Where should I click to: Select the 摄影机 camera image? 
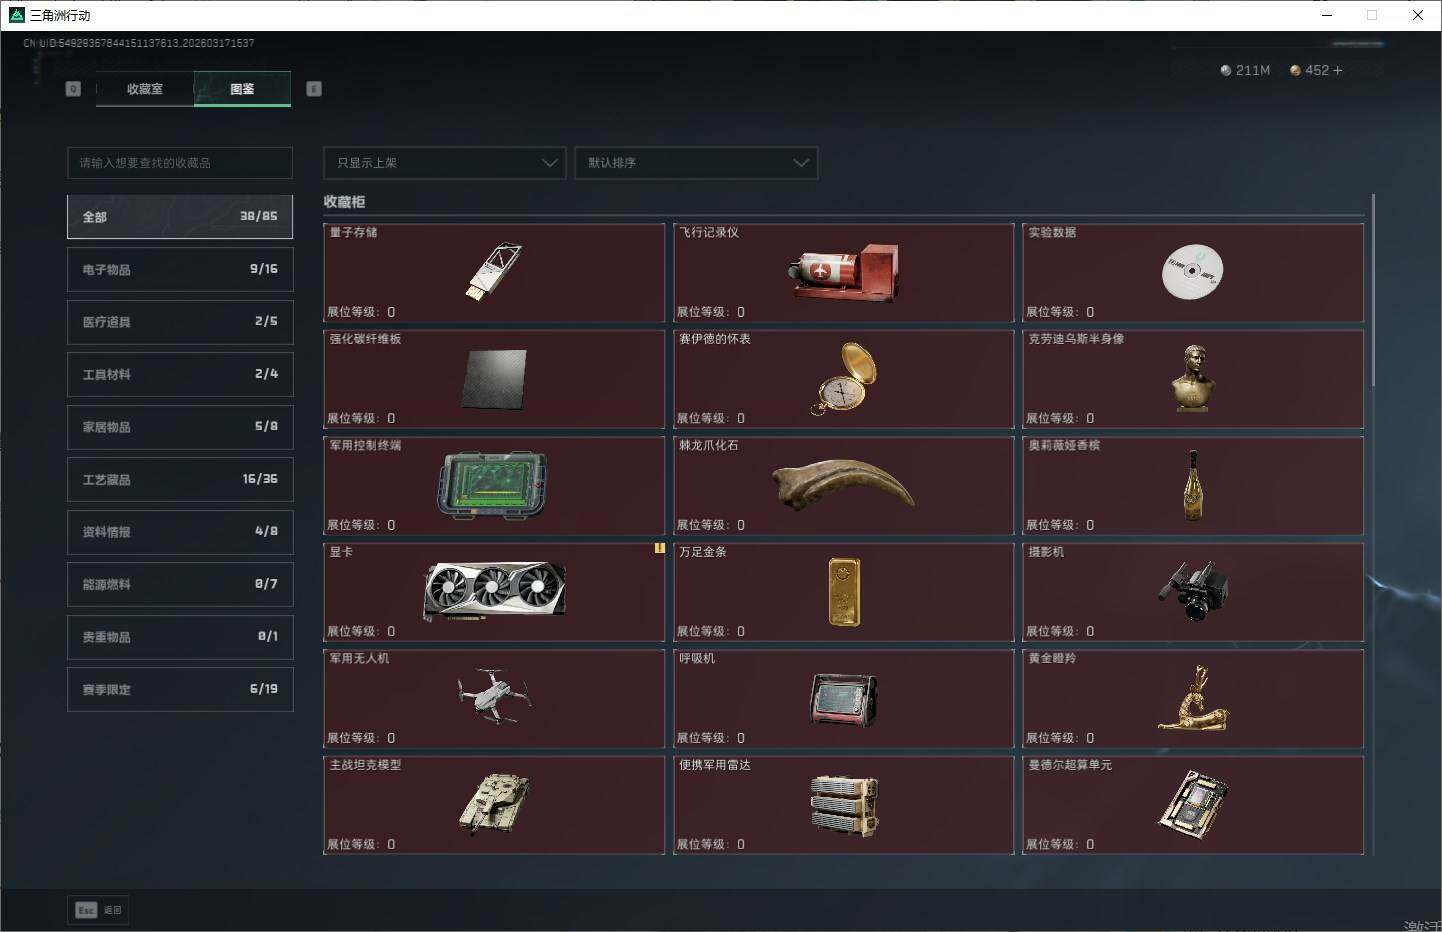point(1193,591)
